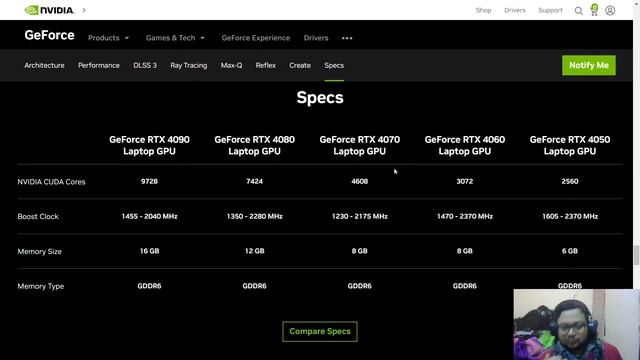Viewport: 640px width, 360px height.
Task: Go to the Reflex section tab
Action: pos(266,65)
